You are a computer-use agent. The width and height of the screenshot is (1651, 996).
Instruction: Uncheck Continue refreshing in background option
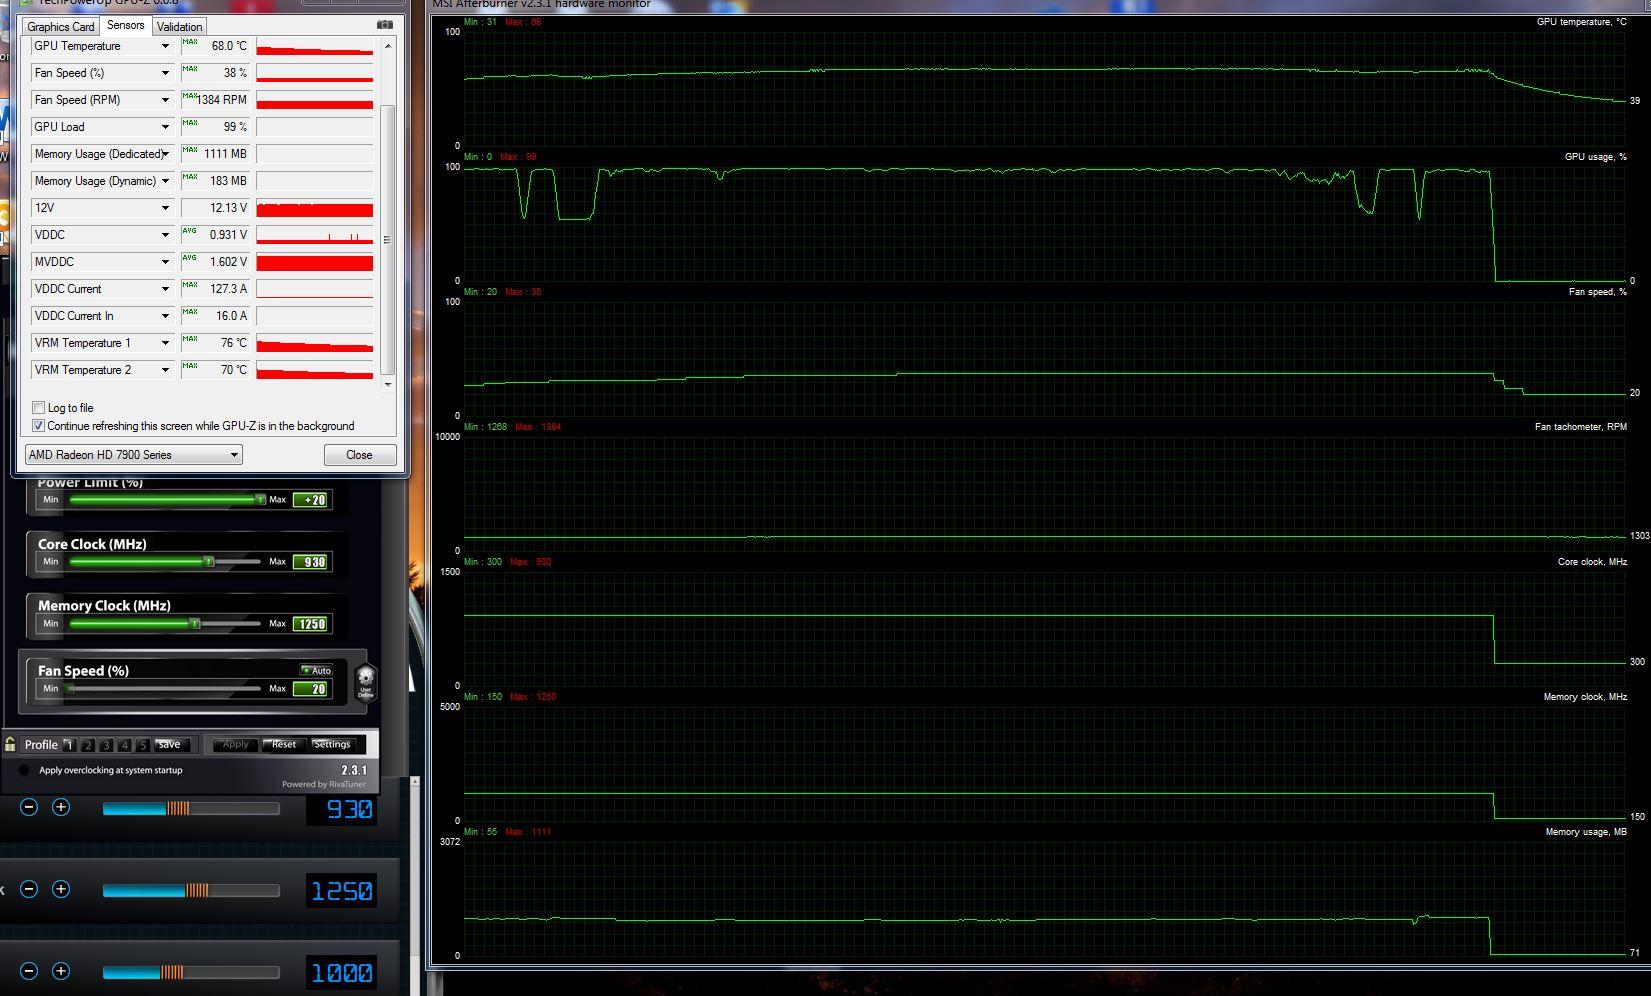tap(38, 426)
